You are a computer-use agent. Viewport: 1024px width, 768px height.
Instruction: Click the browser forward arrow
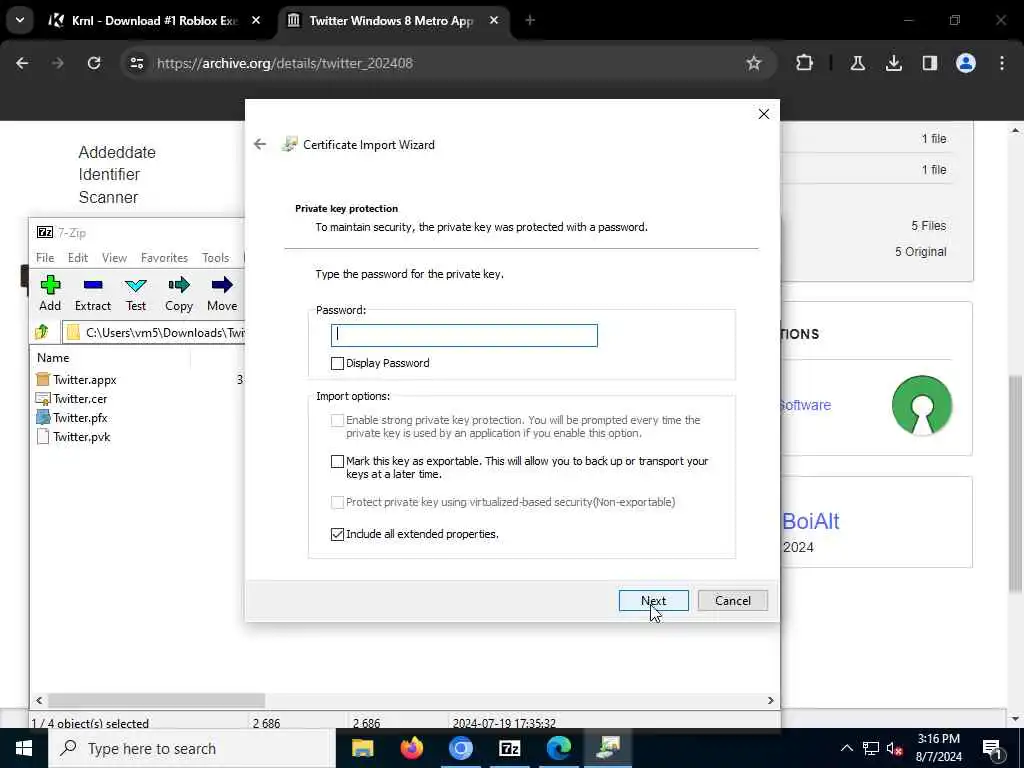click(x=57, y=63)
